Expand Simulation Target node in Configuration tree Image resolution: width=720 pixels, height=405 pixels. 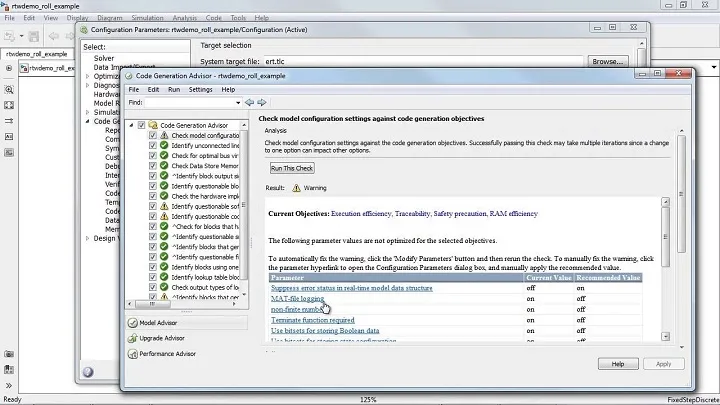(87, 112)
